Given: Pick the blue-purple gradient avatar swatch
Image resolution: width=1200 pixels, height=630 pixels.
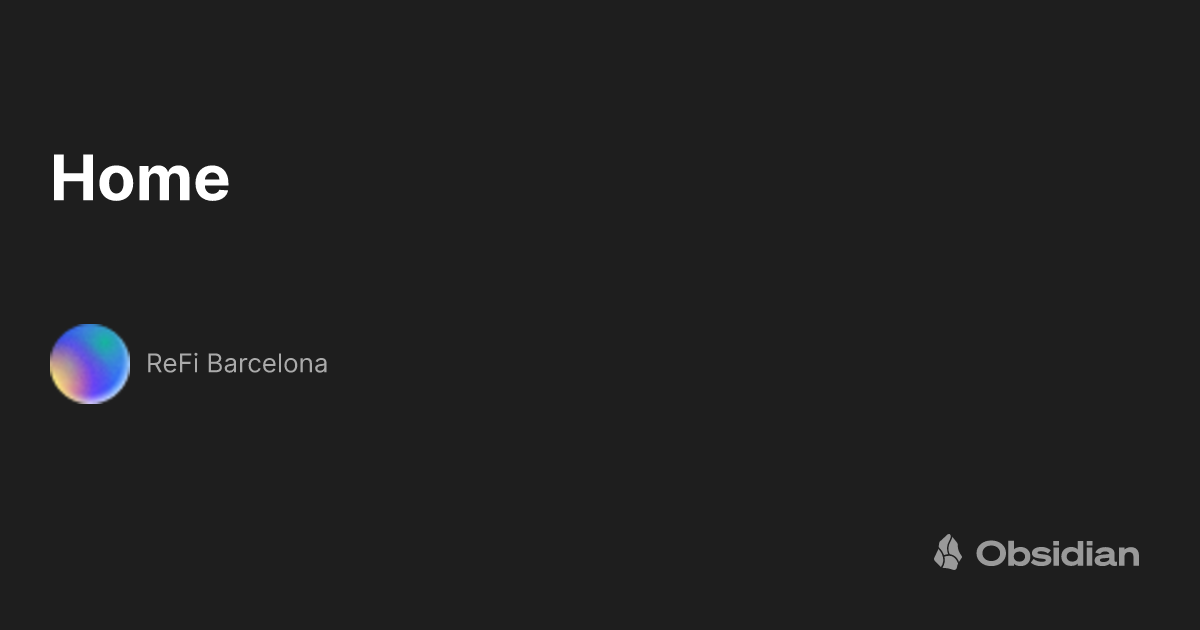Looking at the screenshot, I should click(x=90, y=364).
